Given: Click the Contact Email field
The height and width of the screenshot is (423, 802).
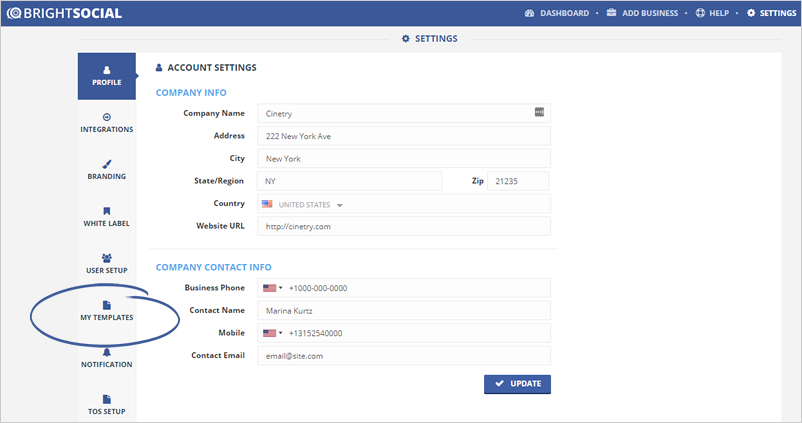Looking at the screenshot, I should pos(403,355).
